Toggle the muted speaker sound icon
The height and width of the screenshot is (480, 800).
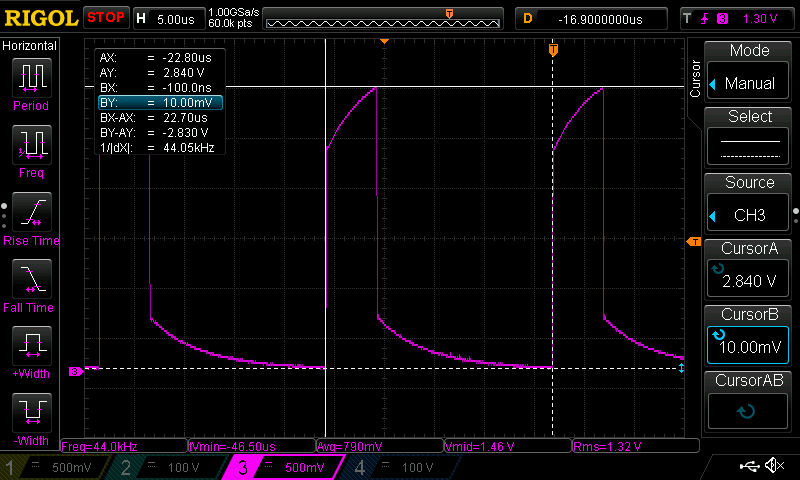coord(774,465)
